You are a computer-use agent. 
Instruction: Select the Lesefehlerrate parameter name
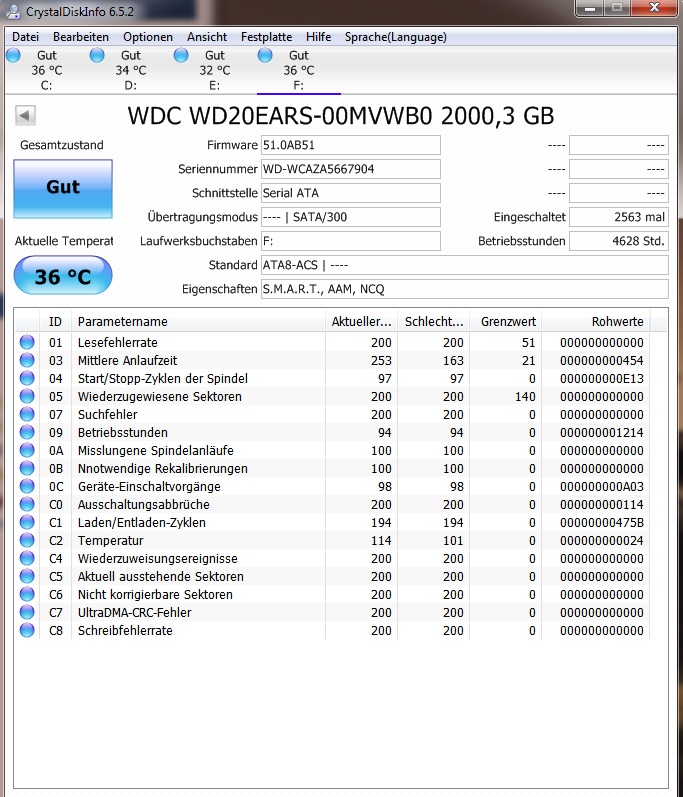(117, 343)
